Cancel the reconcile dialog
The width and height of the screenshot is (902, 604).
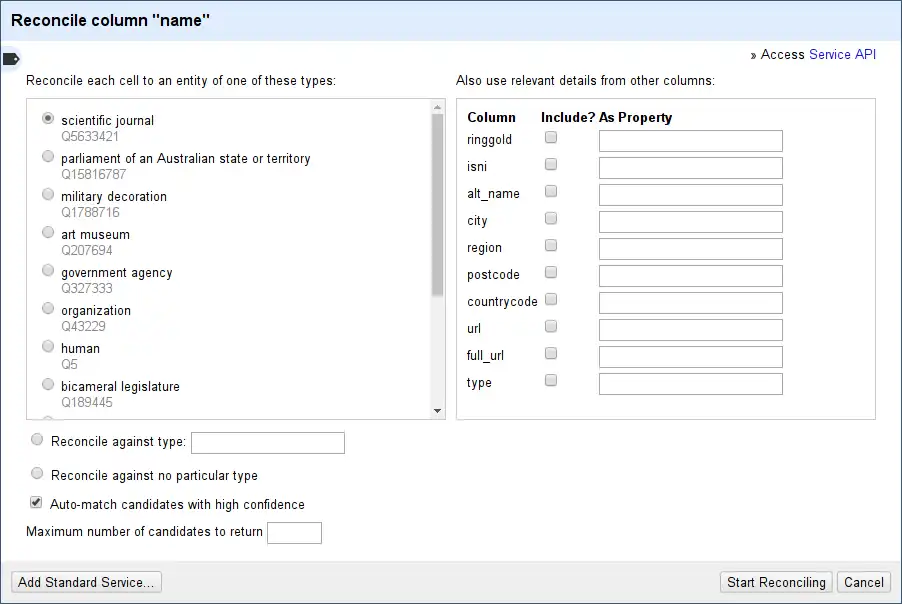(864, 582)
